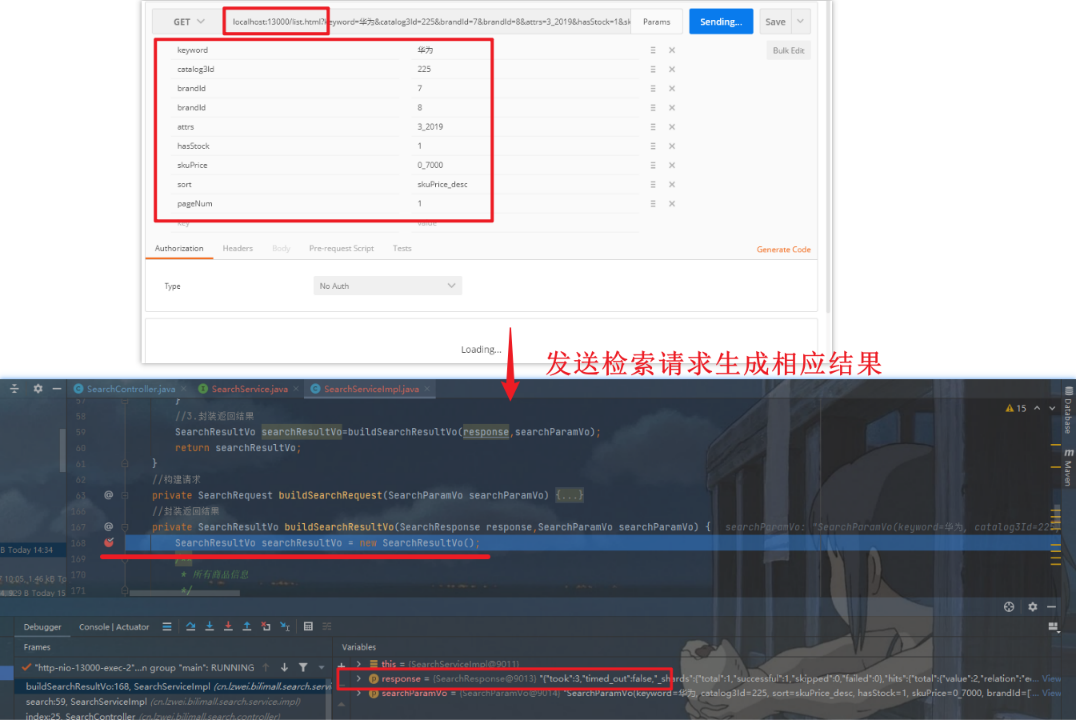Go to next frame with the down arrow
Screen dimensions: 1076x720
tap(284, 667)
